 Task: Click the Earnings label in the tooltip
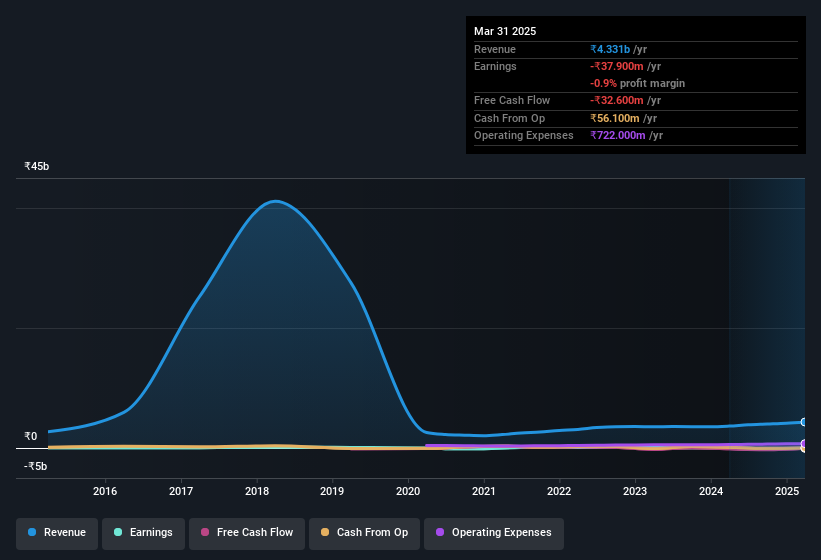tap(495, 66)
